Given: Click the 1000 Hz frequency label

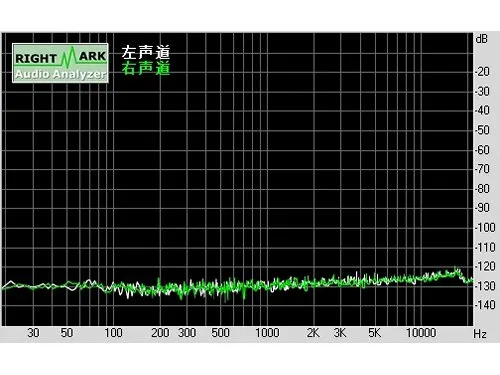Looking at the screenshot, I should click(267, 333).
